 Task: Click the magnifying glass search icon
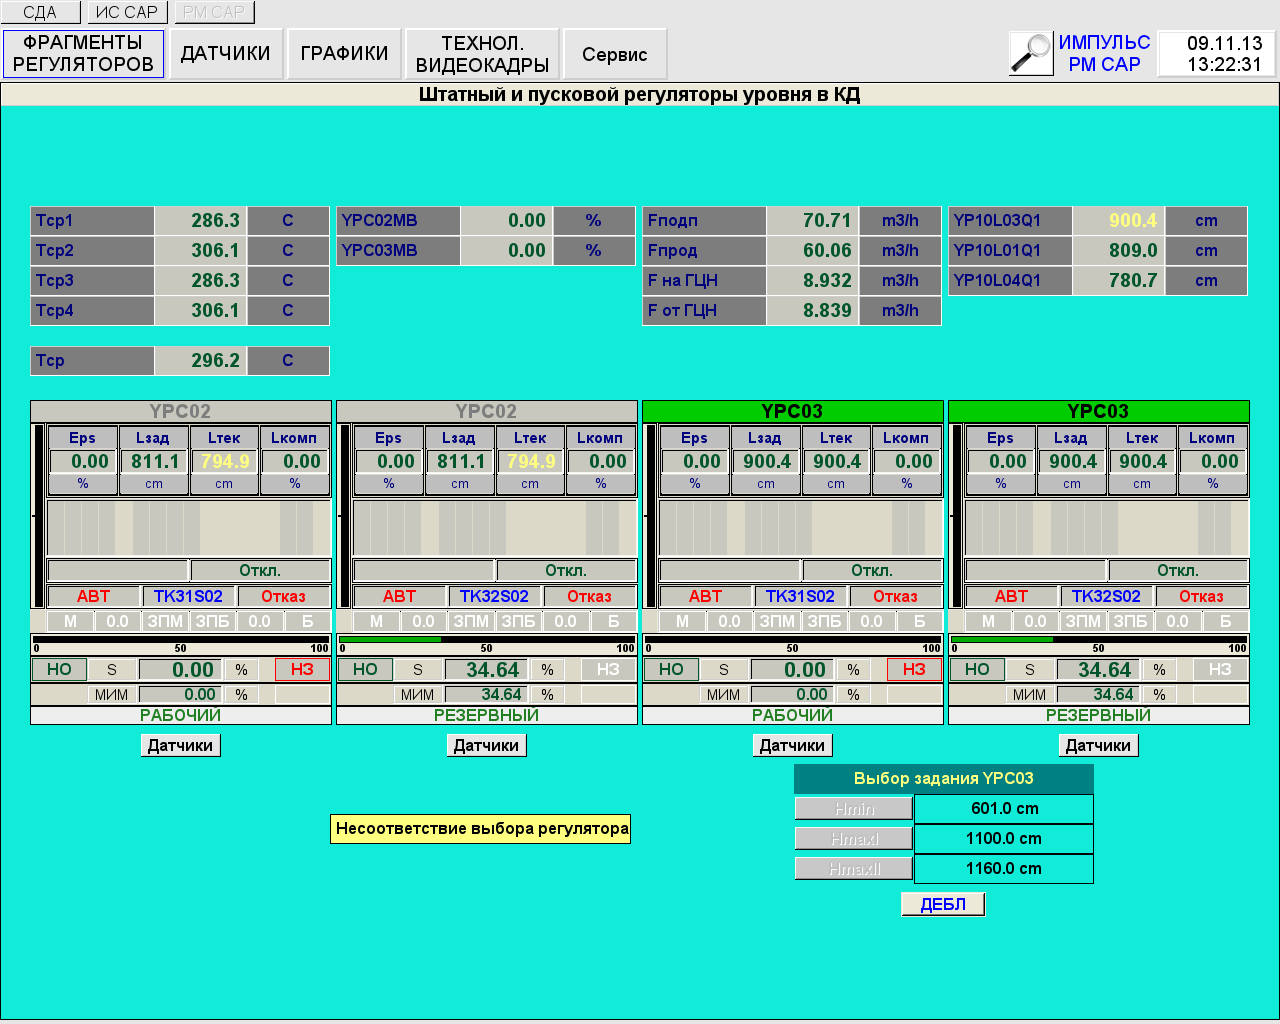coord(1031,53)
